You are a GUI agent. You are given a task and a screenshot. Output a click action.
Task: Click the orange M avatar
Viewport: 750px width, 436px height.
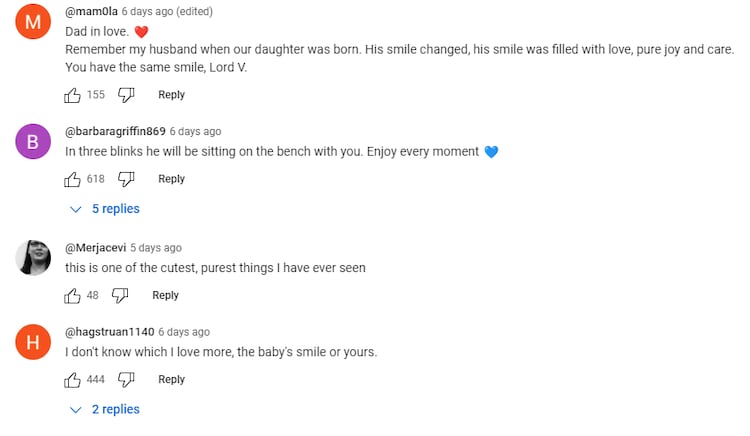(33, 22)
